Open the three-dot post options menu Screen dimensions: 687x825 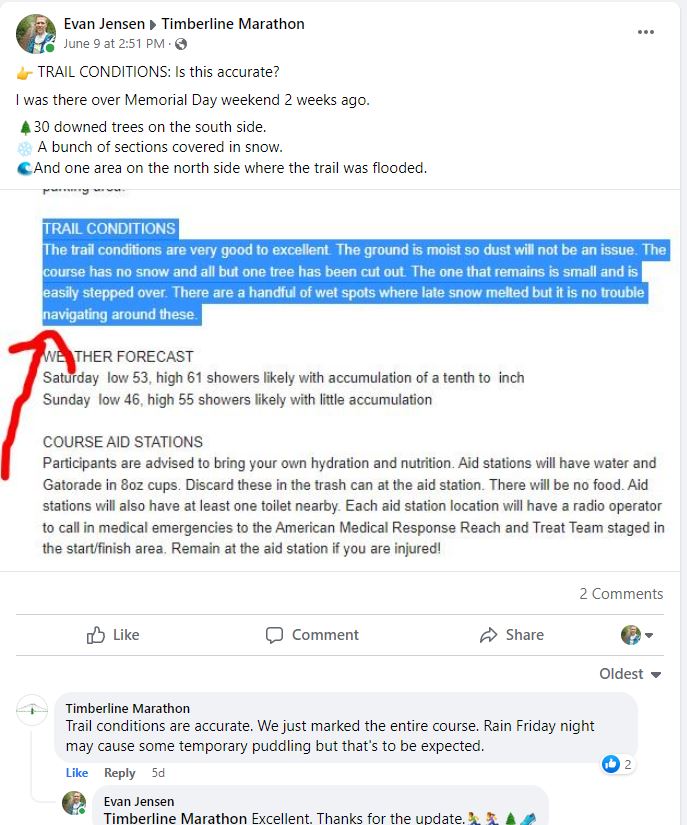coord(645,32)
